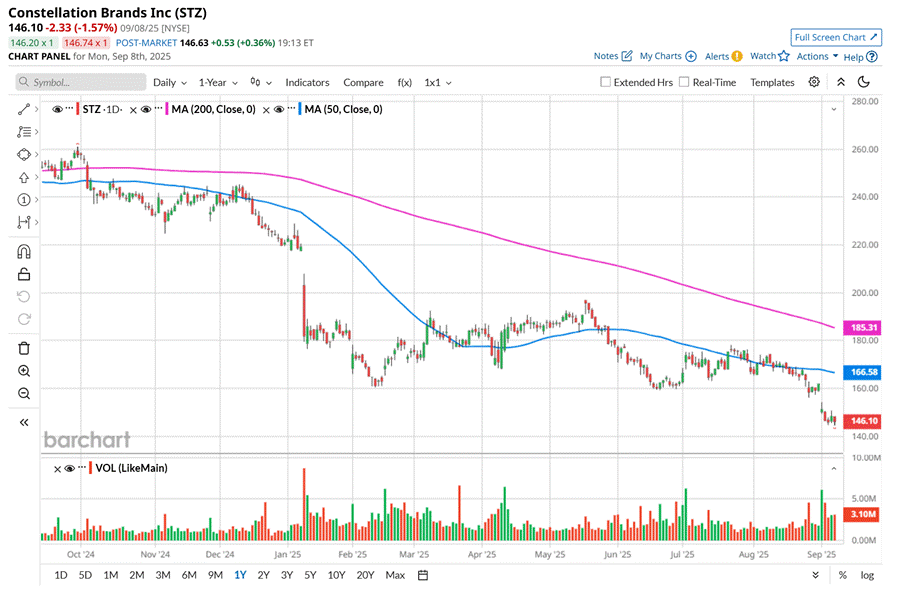Select the 3M time range
The height and width of the screenshot is (591, 902).
coord(163,575)
